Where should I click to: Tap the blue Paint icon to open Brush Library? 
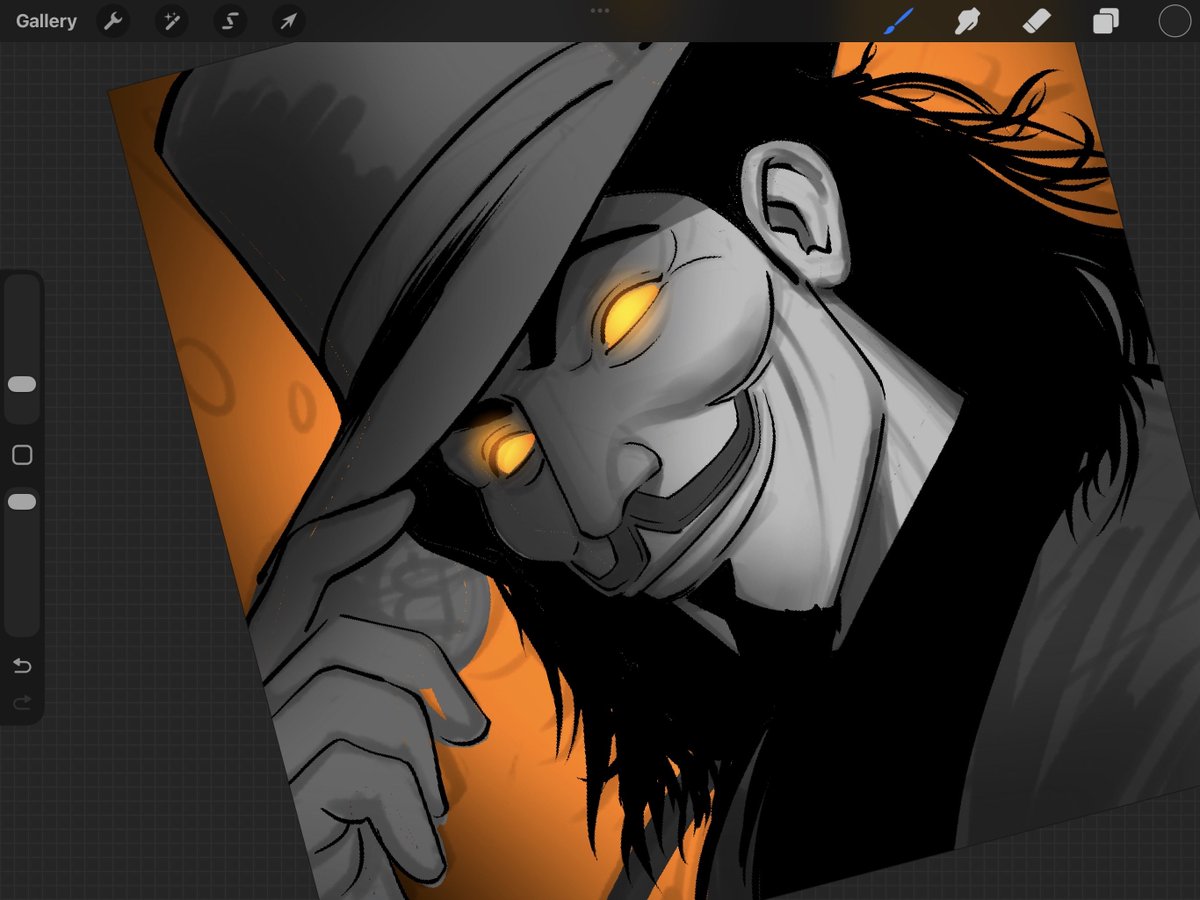pos(899,21)
